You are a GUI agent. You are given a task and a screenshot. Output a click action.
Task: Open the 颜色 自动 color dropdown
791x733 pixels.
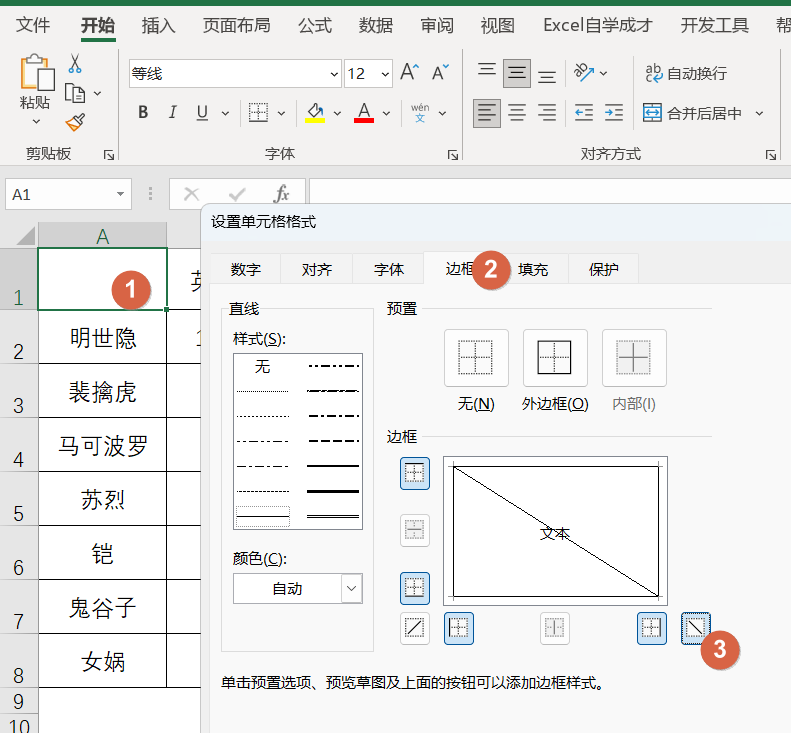(352, 588)
